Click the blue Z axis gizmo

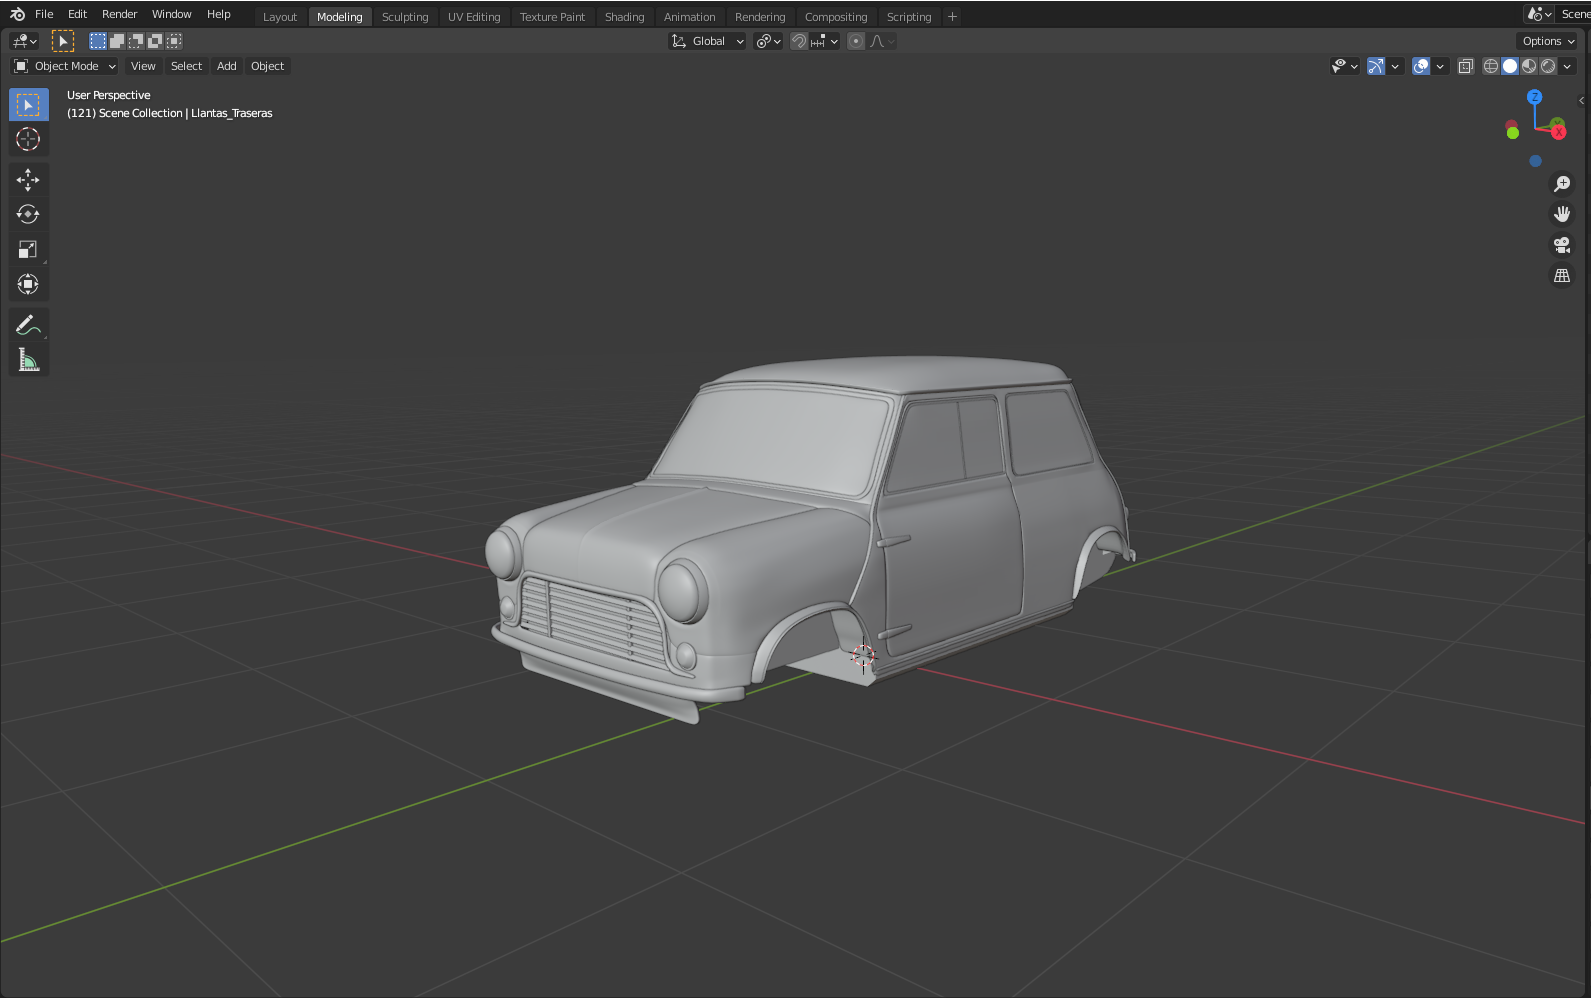(1535, 97)
